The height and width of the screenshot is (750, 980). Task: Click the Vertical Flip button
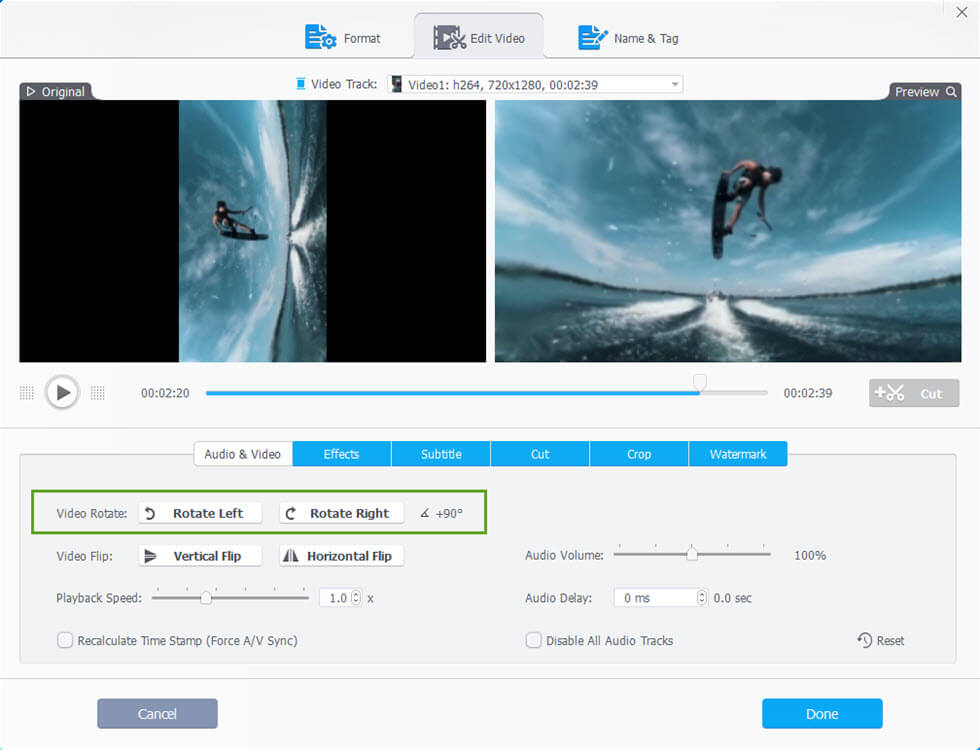pyautogui.click(x=200, y=556)
